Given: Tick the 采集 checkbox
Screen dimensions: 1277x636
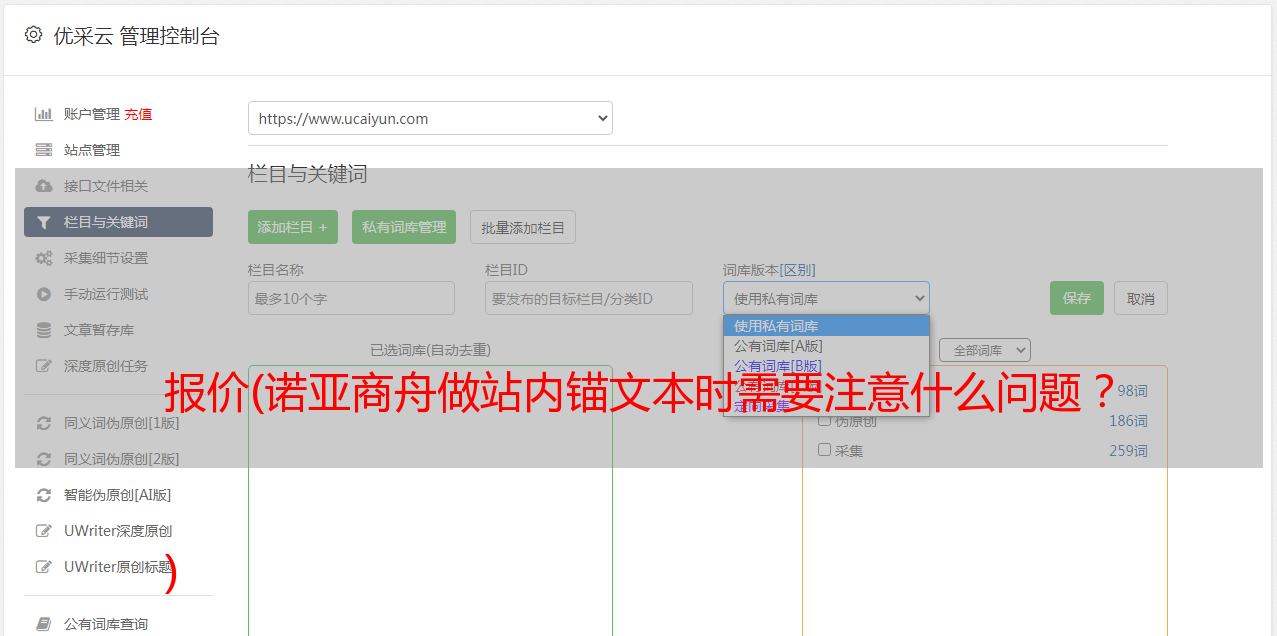Looking at the screenshot, I should tap(825, 450).
